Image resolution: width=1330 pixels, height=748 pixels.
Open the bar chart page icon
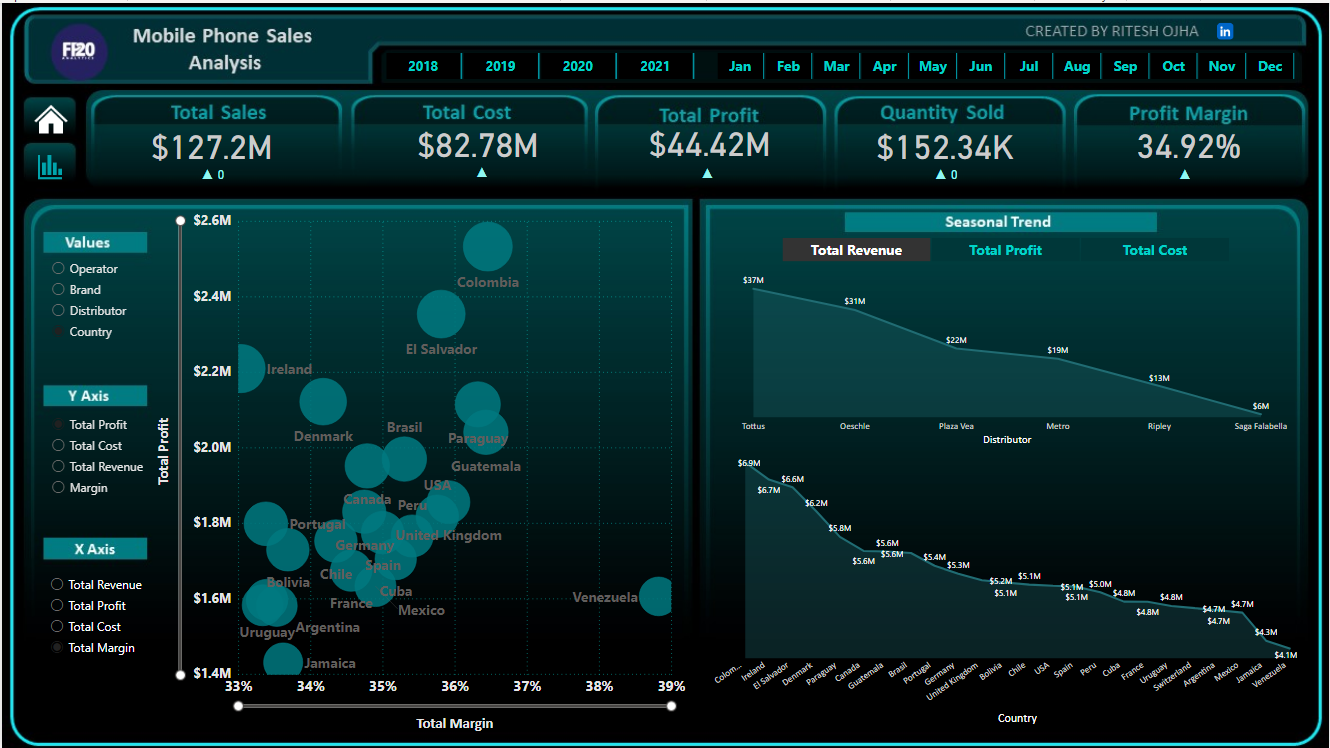tap(51, 165)
